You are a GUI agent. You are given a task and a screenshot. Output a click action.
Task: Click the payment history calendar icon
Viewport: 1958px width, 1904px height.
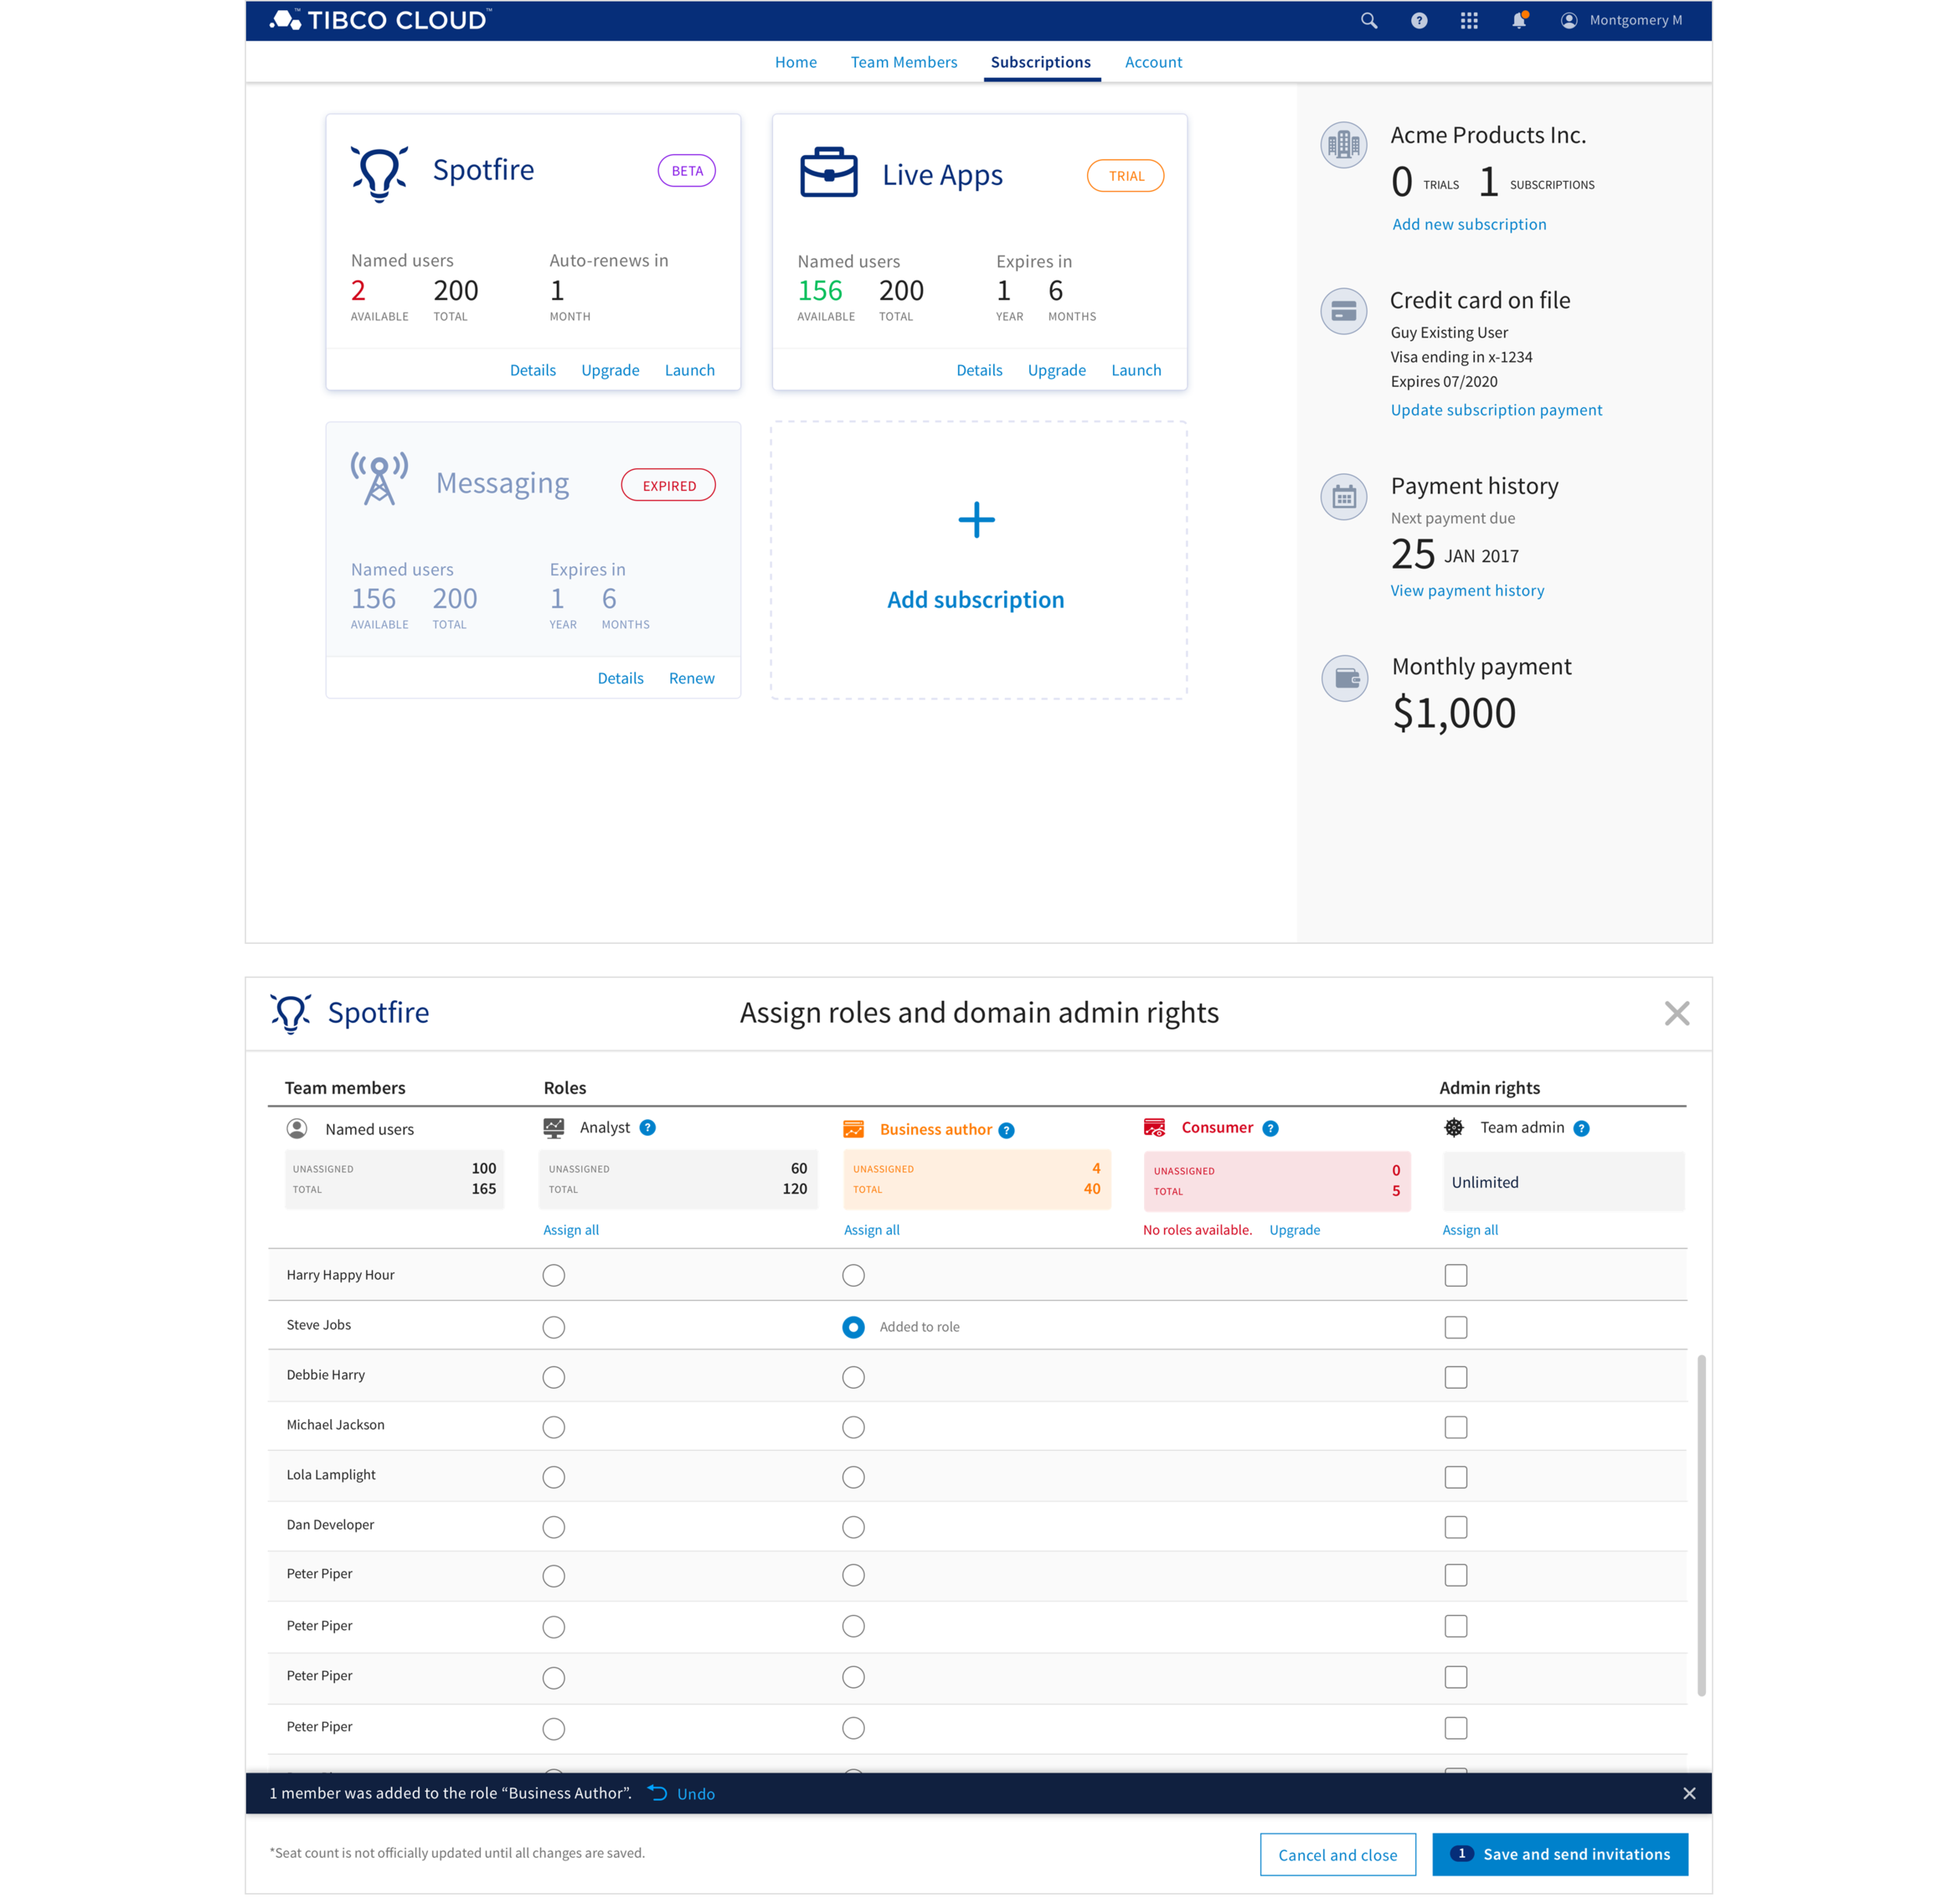[x=1343, y=497]
